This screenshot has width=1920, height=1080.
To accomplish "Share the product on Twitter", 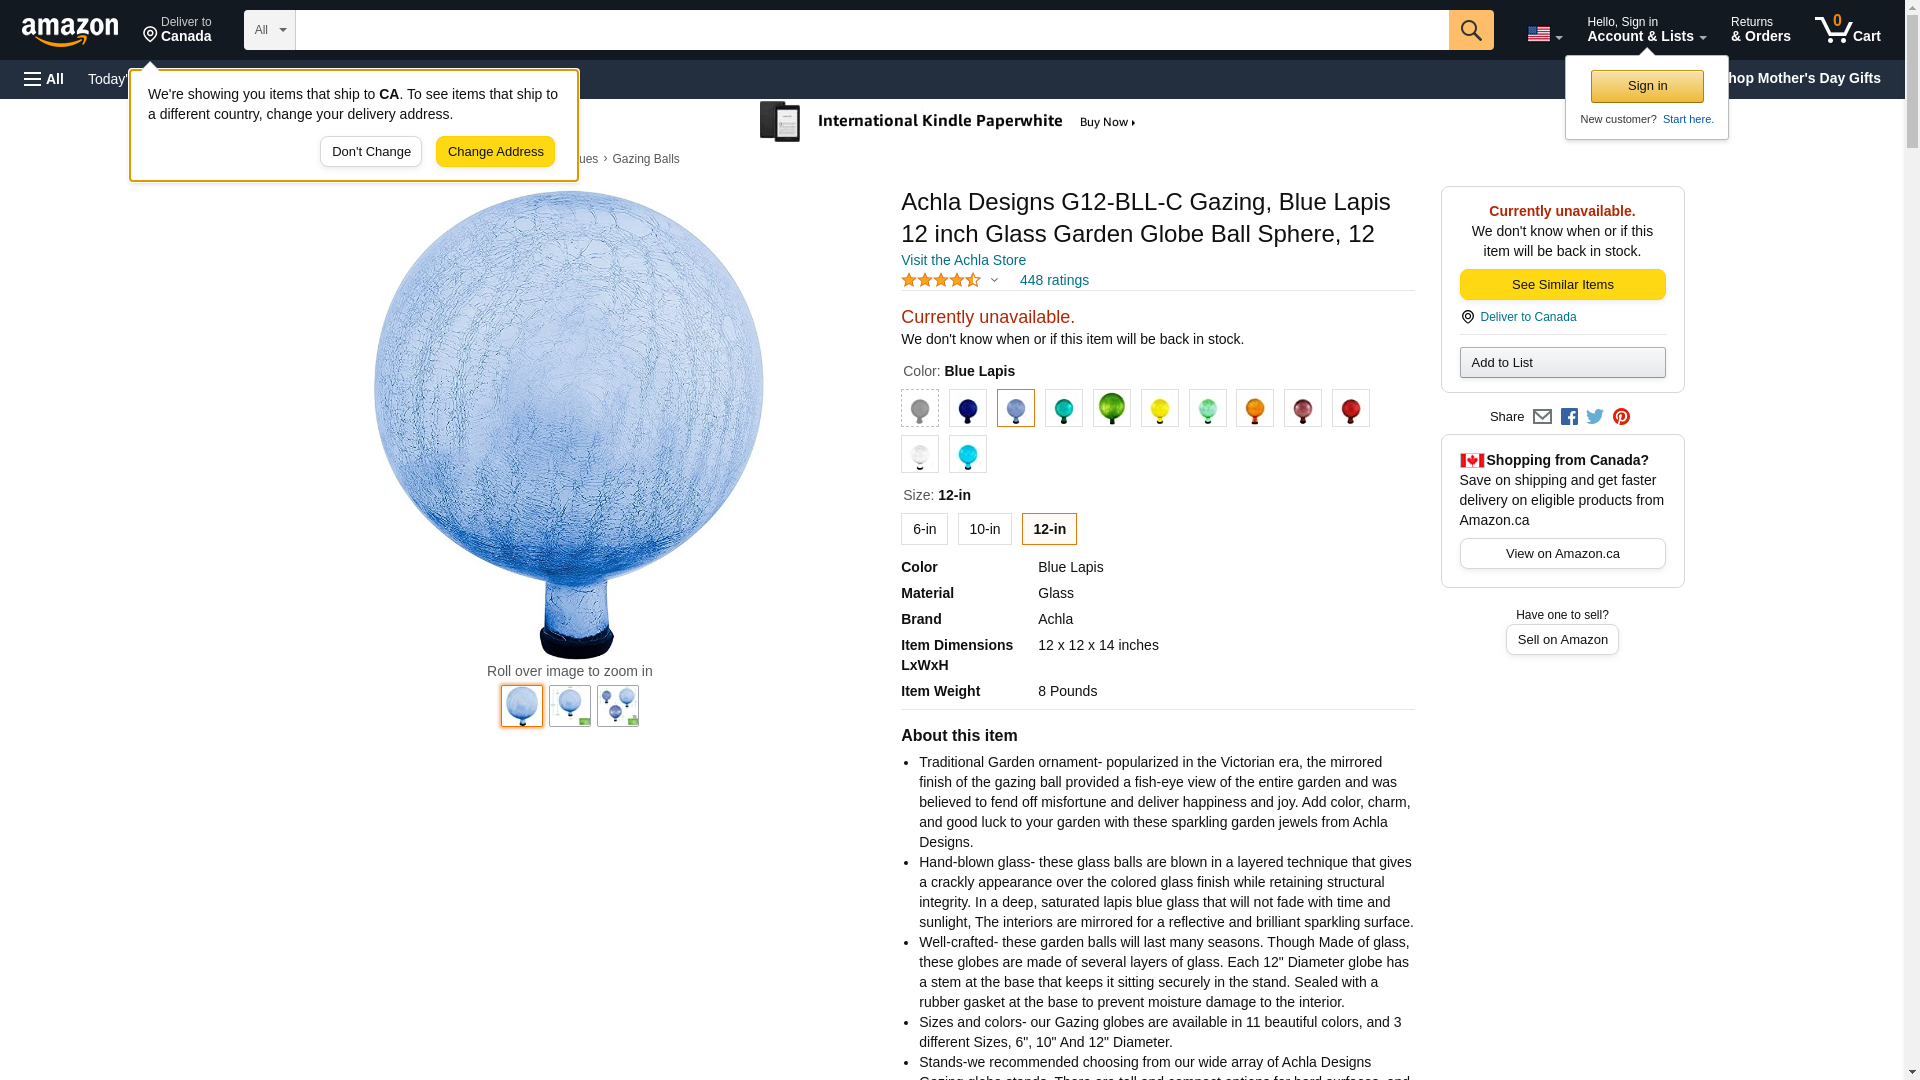I will pyautogui.click(x=1595, y=417).
